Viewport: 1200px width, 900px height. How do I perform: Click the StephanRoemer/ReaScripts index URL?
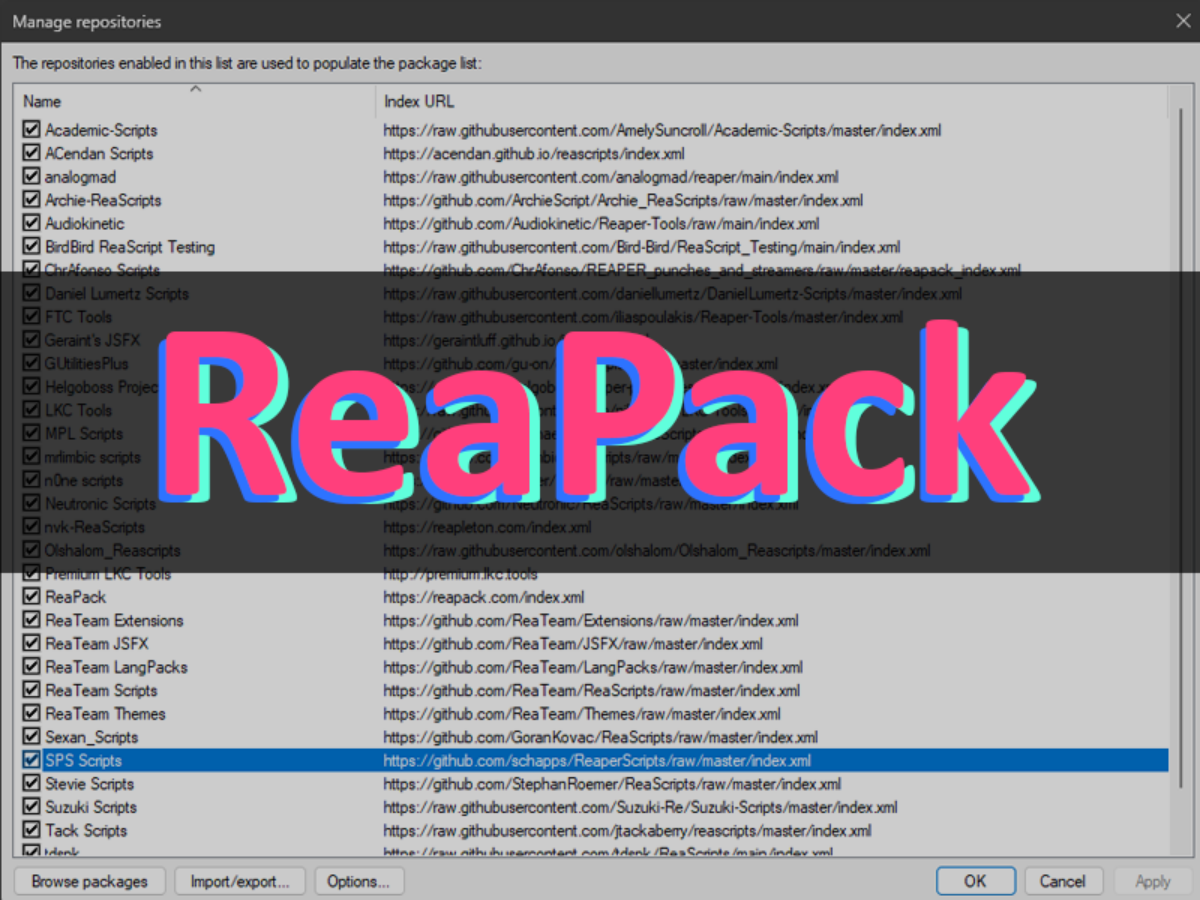pos(612,784)
